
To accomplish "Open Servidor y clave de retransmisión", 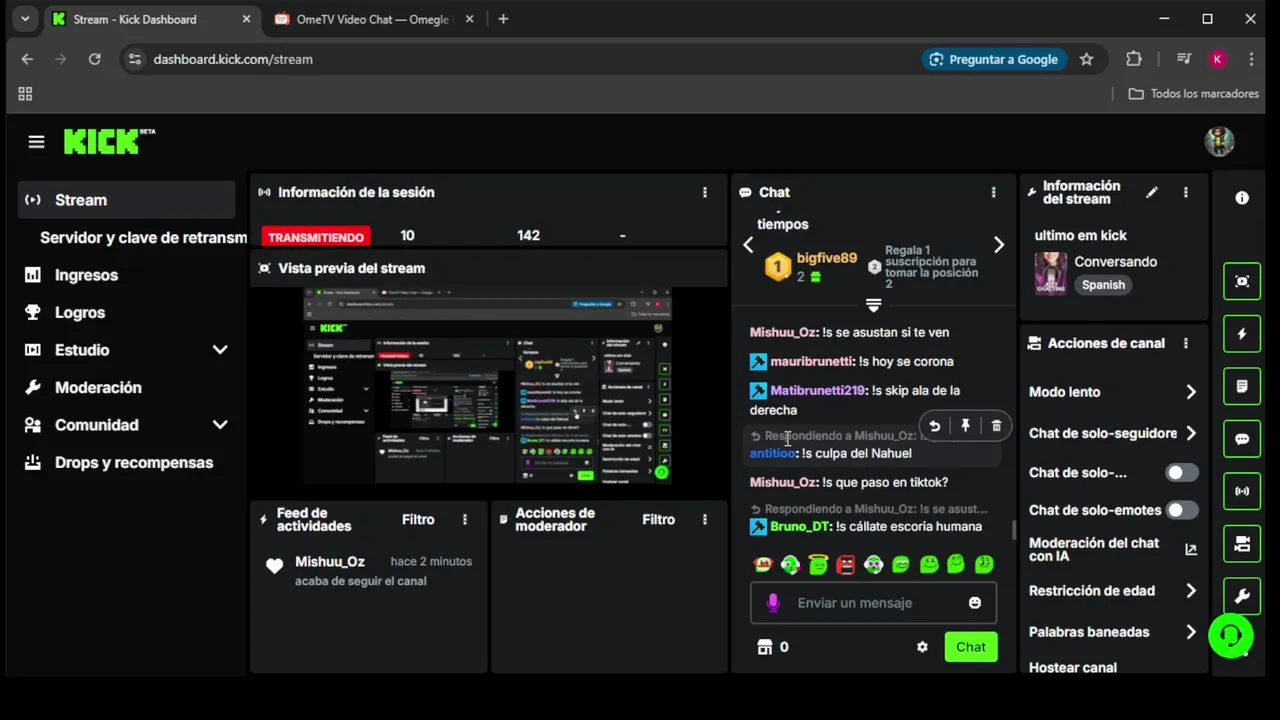I will 143,238.
